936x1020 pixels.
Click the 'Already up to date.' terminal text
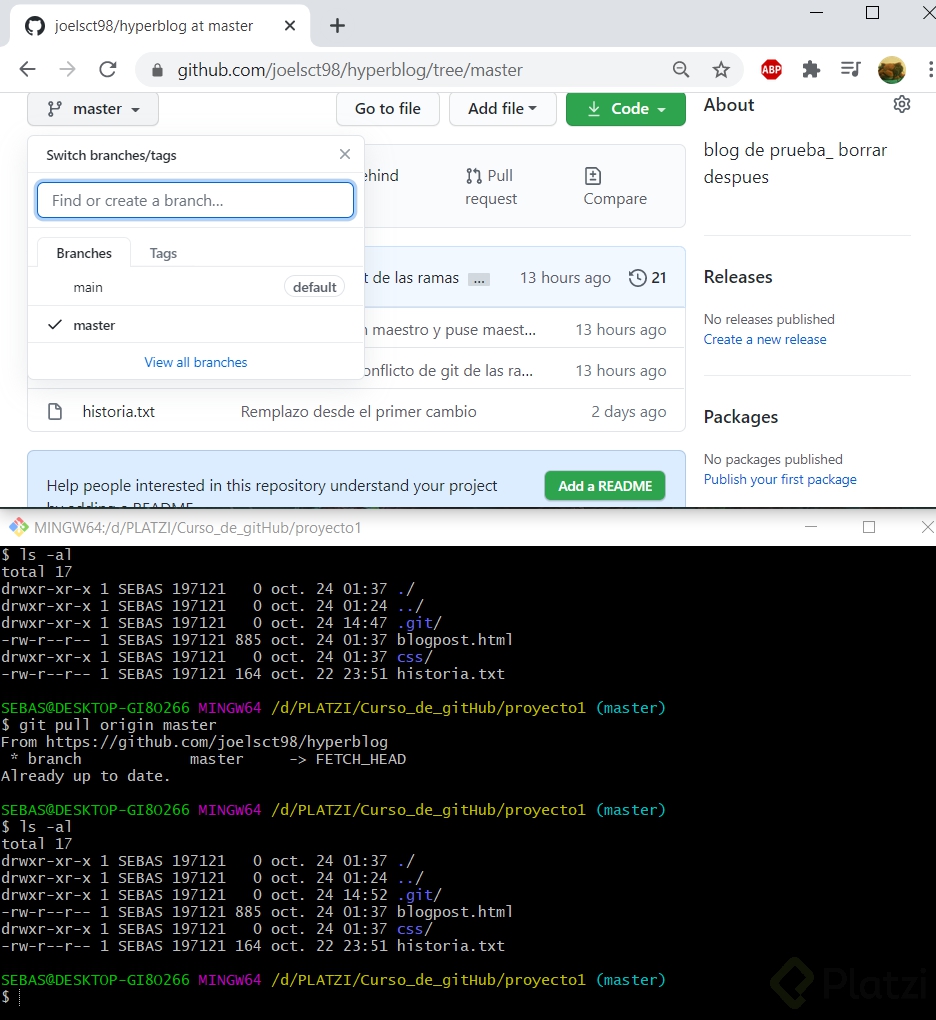[85, 776]
